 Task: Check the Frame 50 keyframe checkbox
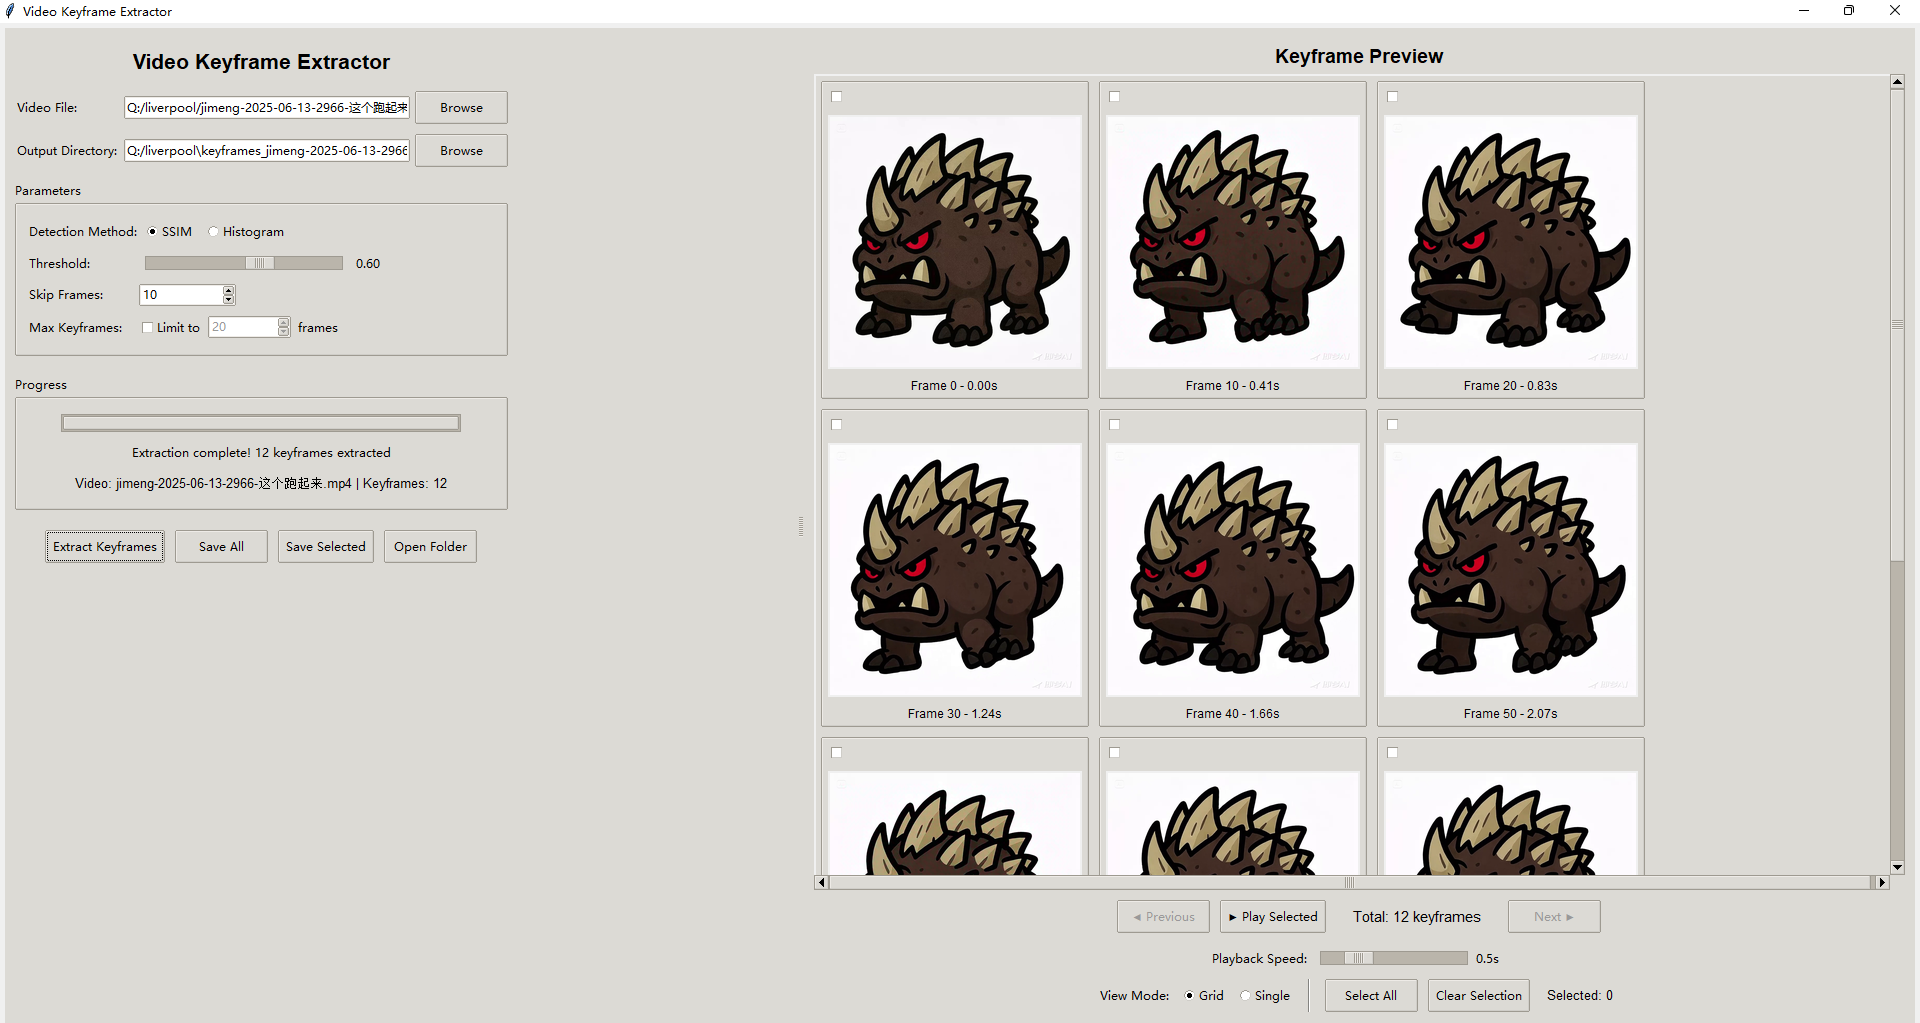tap(1393, 425)
